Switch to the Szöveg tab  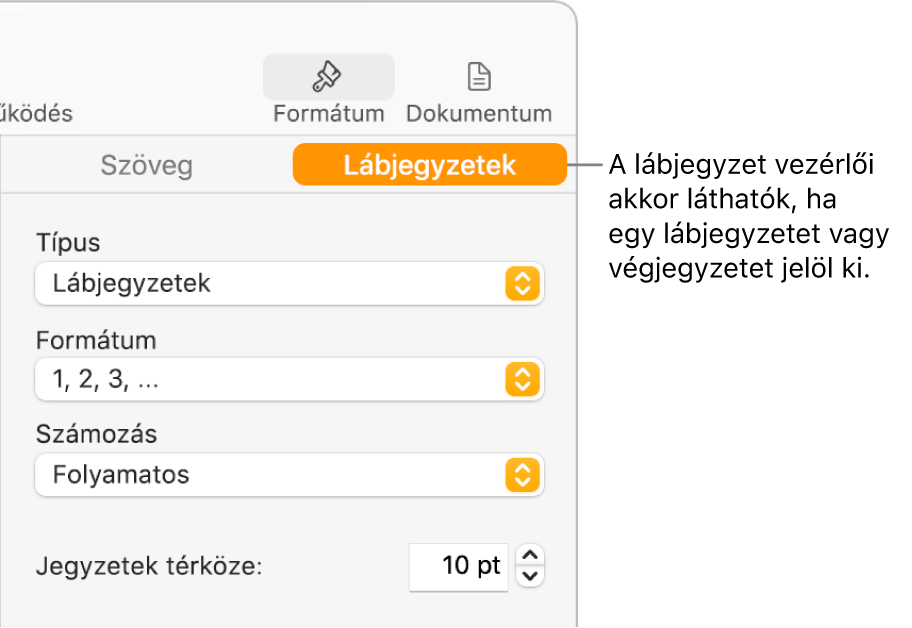click(146, 166)
